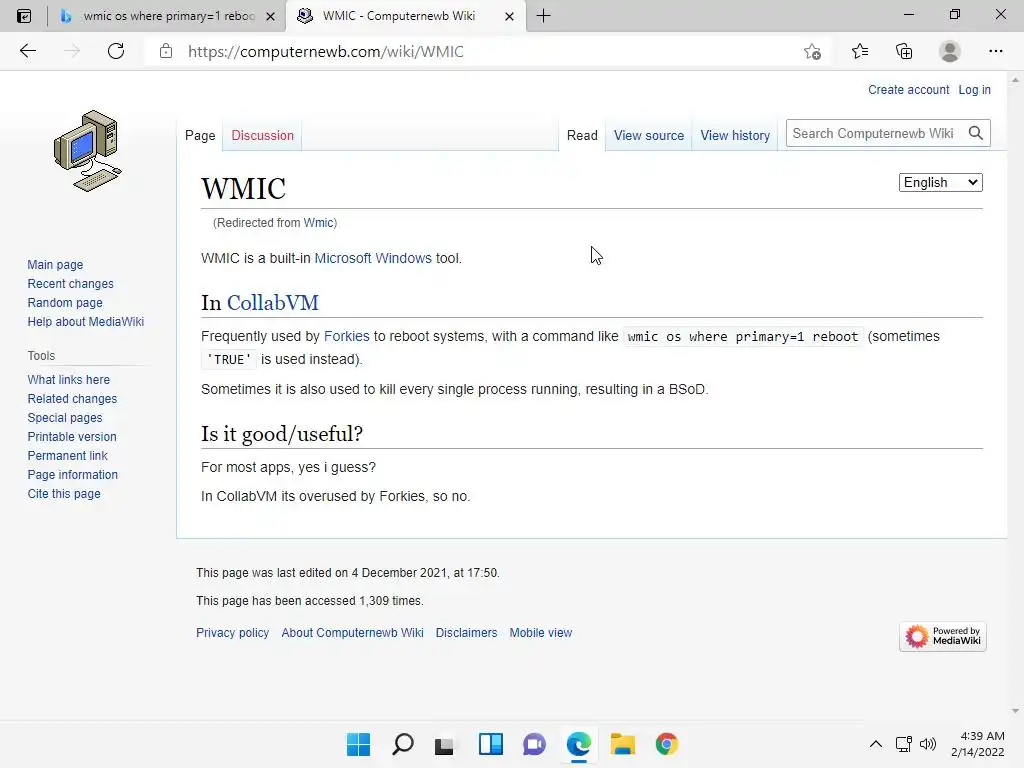1024x768 pixels.
Task: Close the WMIC Computernewb Wiki tab
Action: pos(509,16)
